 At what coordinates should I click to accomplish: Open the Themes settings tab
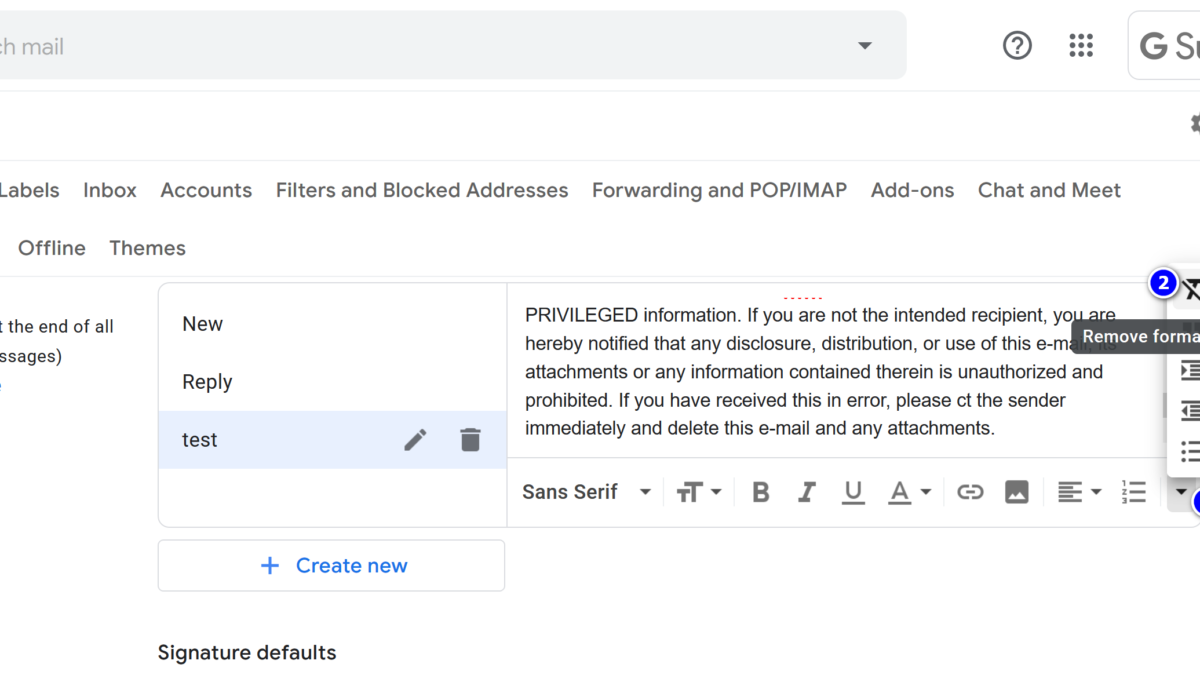click(x=147, y=248)
